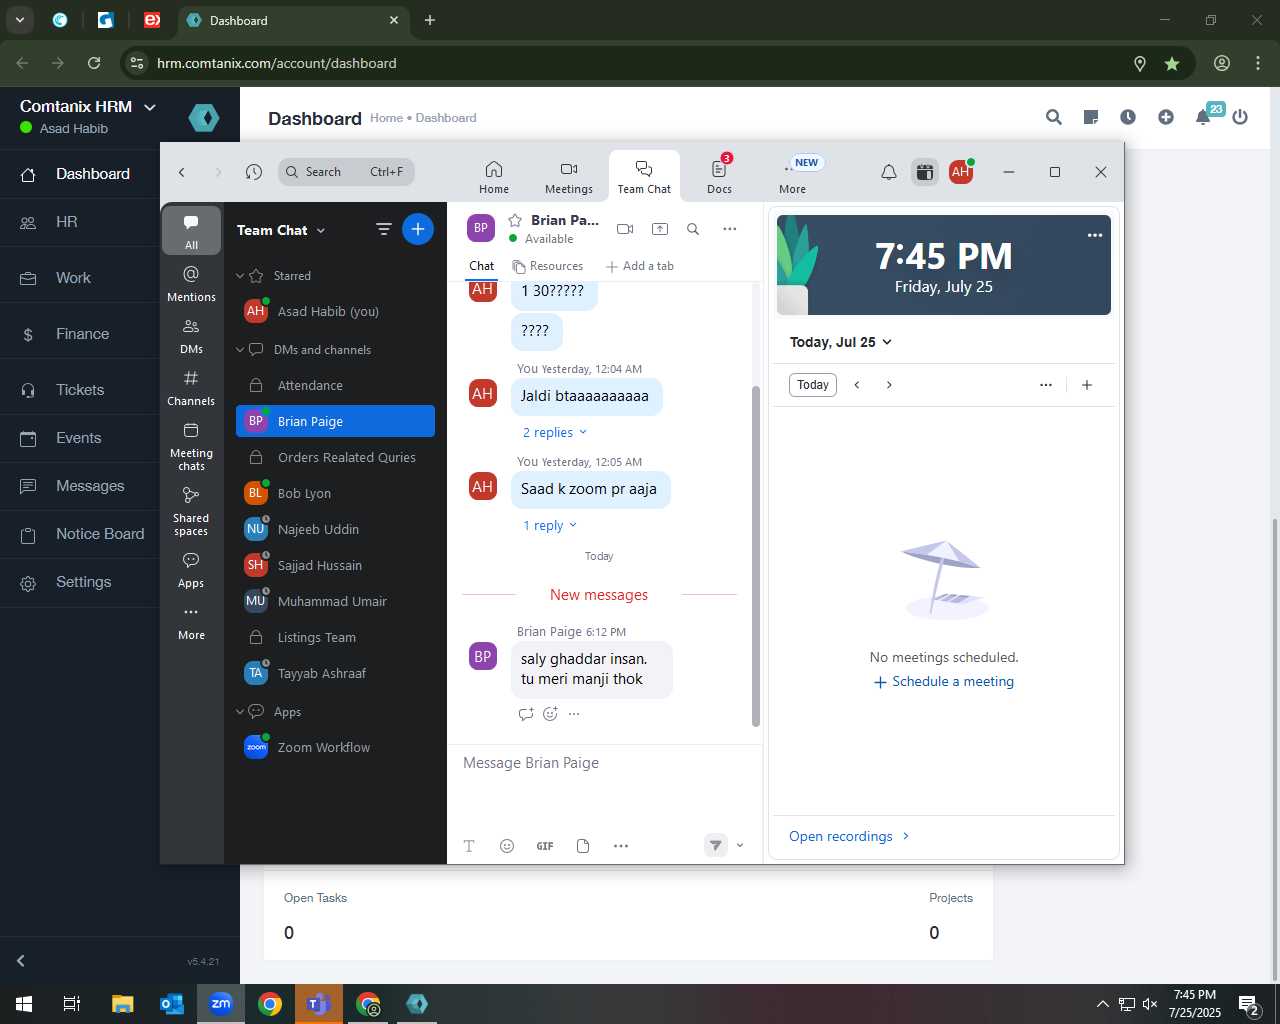This screenshot has width=1280, height=1024.
Task: Click the chat message list scrollbar
Action: tap(755, 555)
